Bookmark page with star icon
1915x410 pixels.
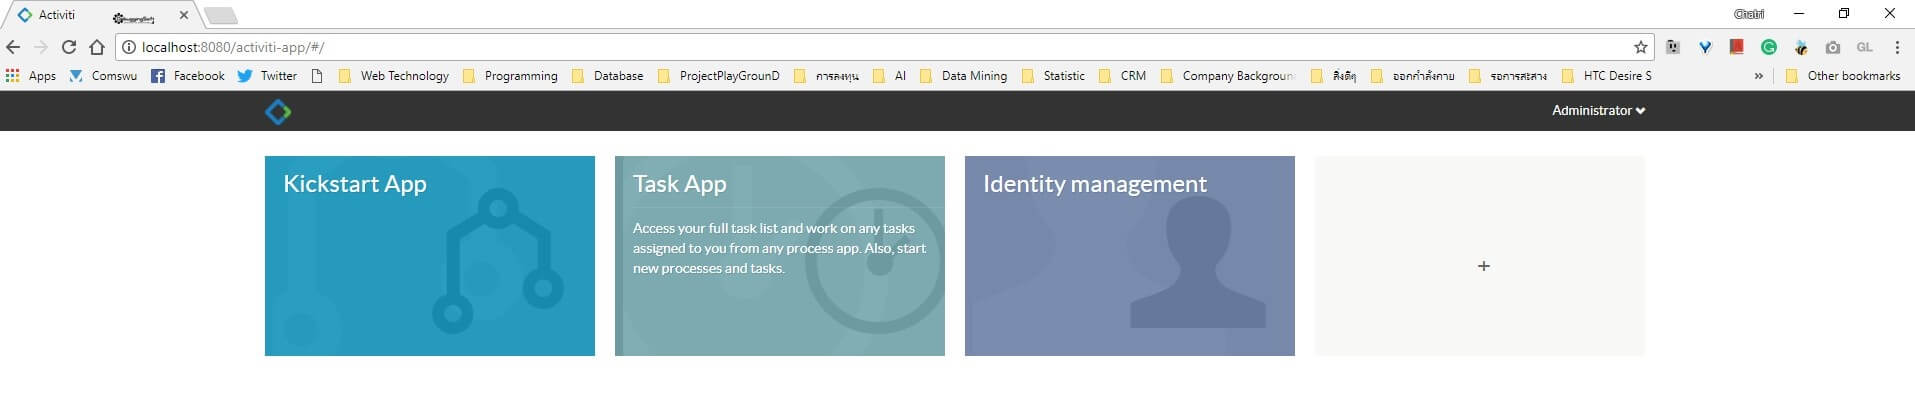click(x=1640, y=47)
